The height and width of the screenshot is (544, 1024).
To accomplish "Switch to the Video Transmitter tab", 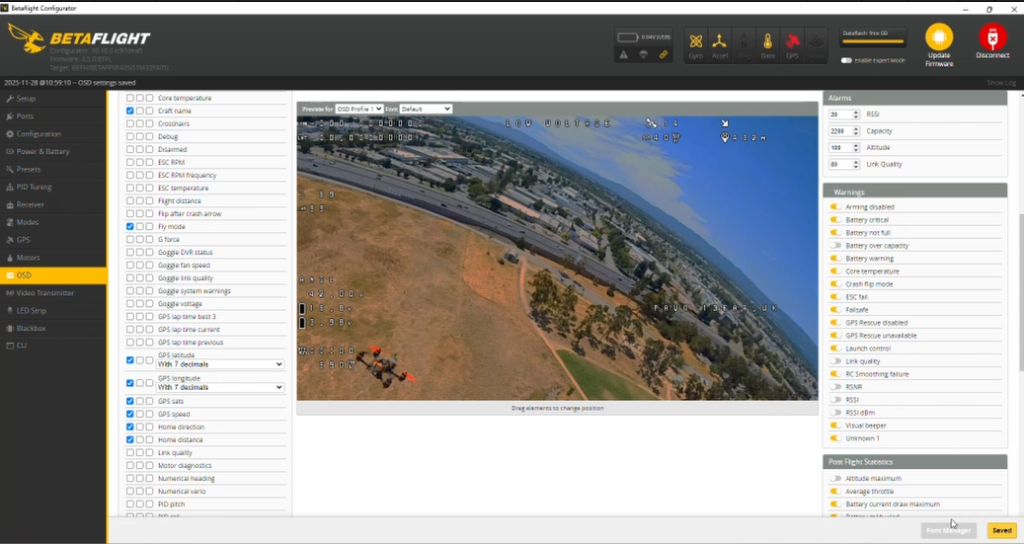I will [x=44, y=293].
